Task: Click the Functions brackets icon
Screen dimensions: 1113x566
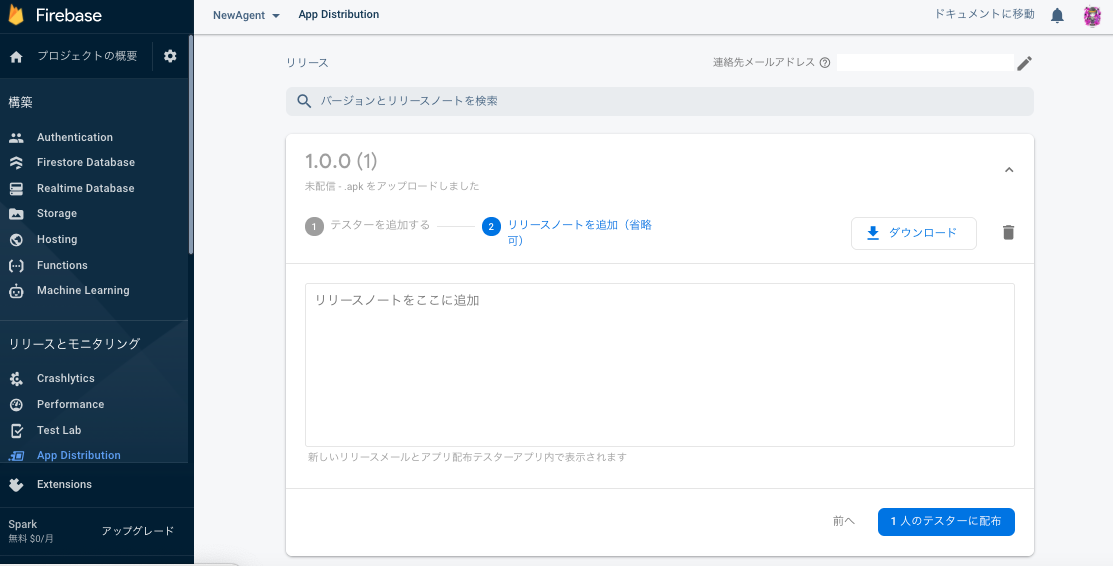Action: 16,265
